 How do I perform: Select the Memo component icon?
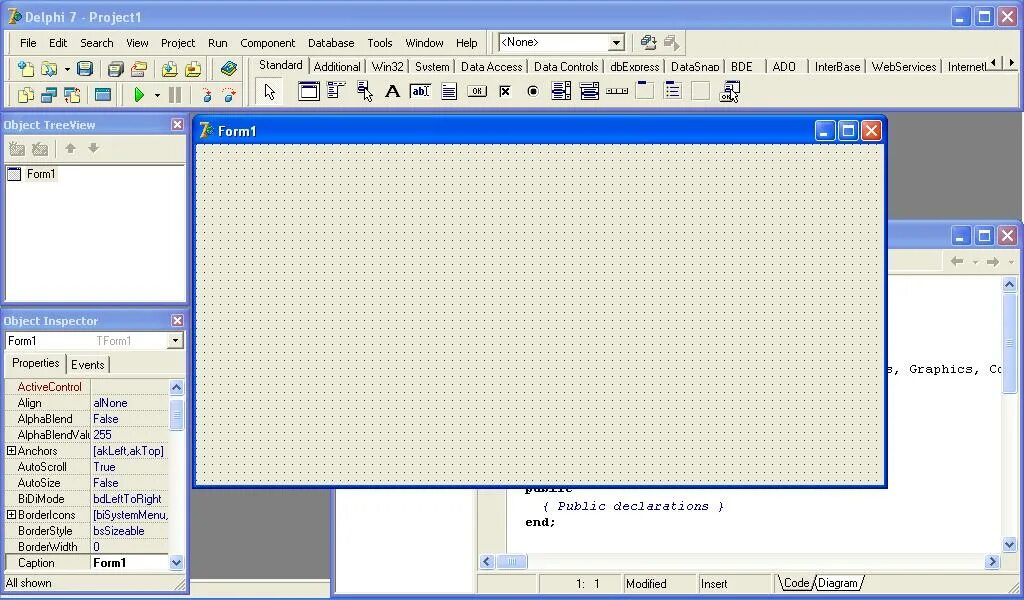(x=449, y=91)
